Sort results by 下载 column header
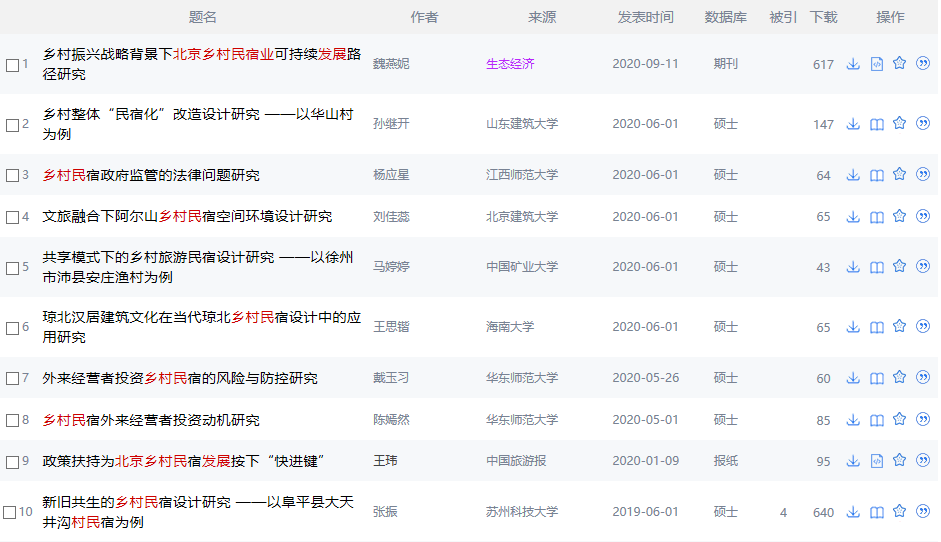The image size is (941, 542). (x=823, y=17)
